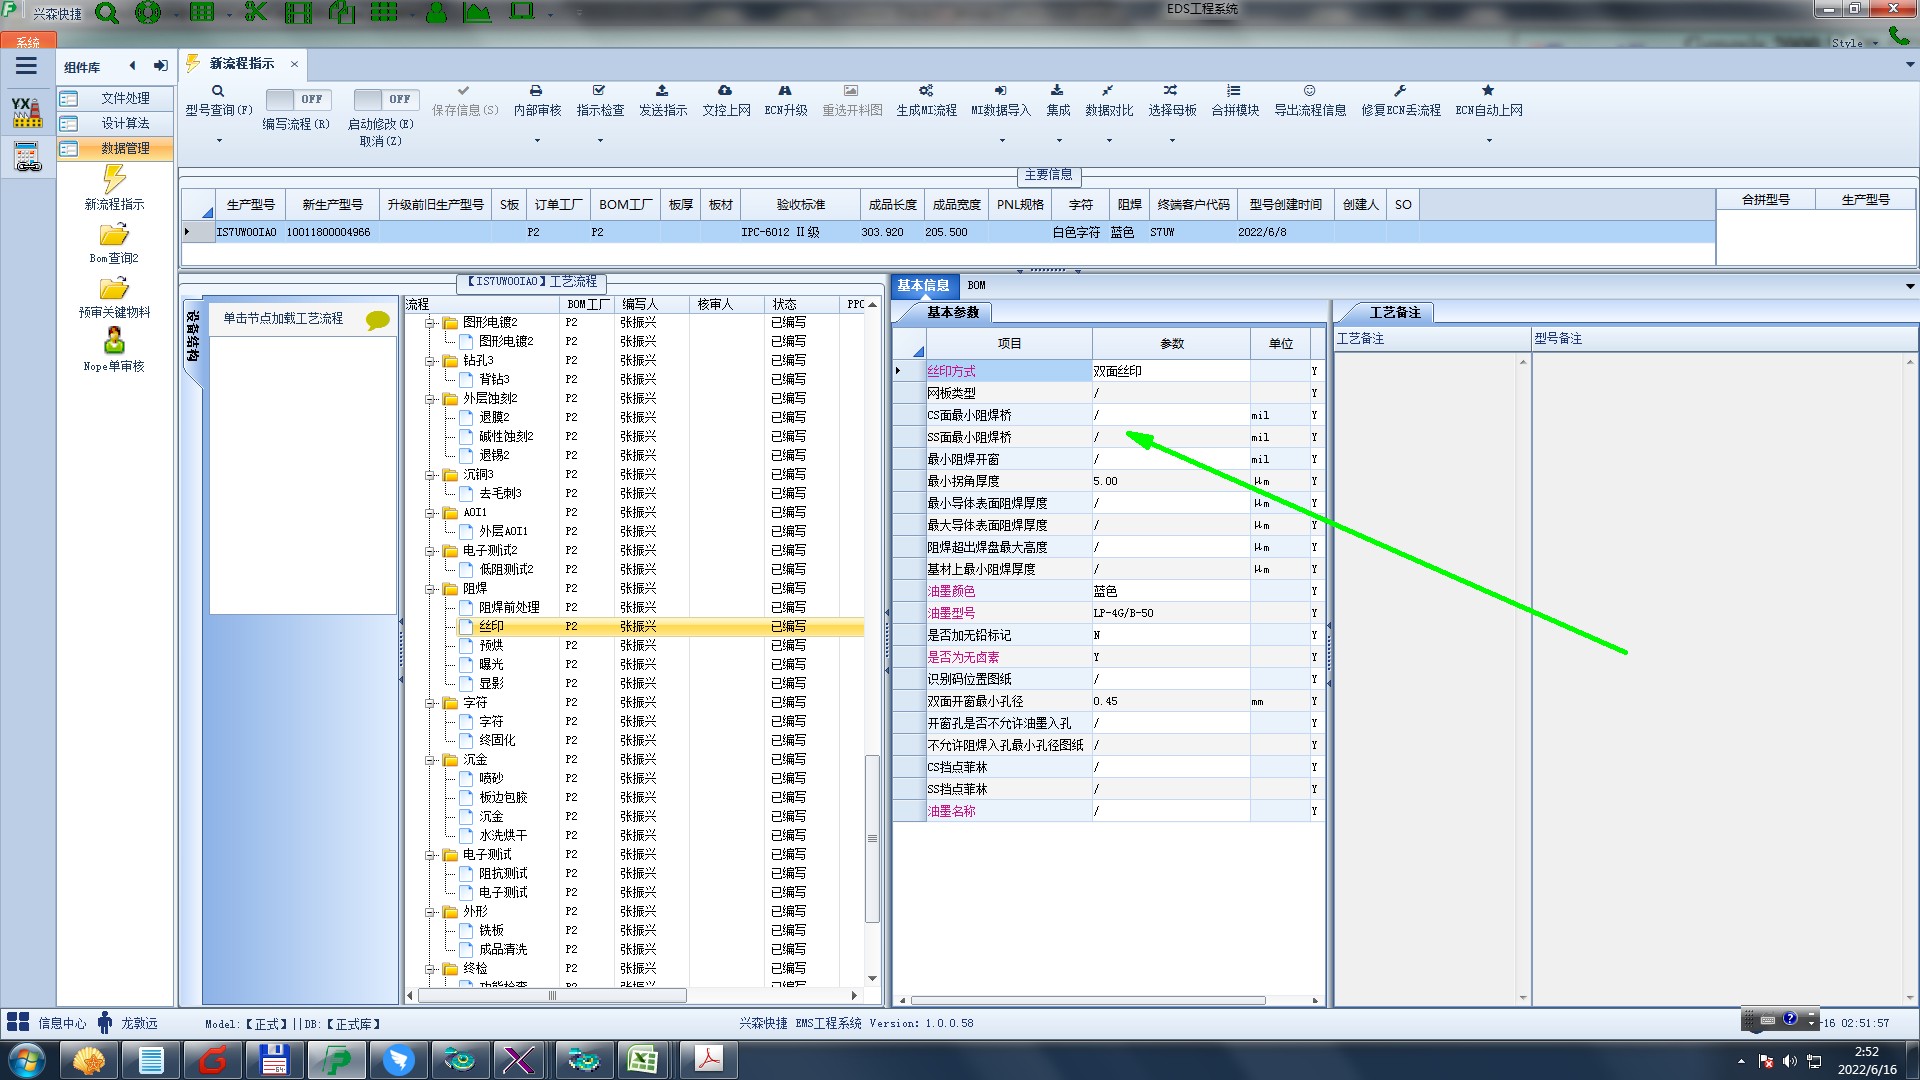Open Excel from the Windows taskbar
The height and width of the screenshot is (1080, 1920).
pos(642,1059)
